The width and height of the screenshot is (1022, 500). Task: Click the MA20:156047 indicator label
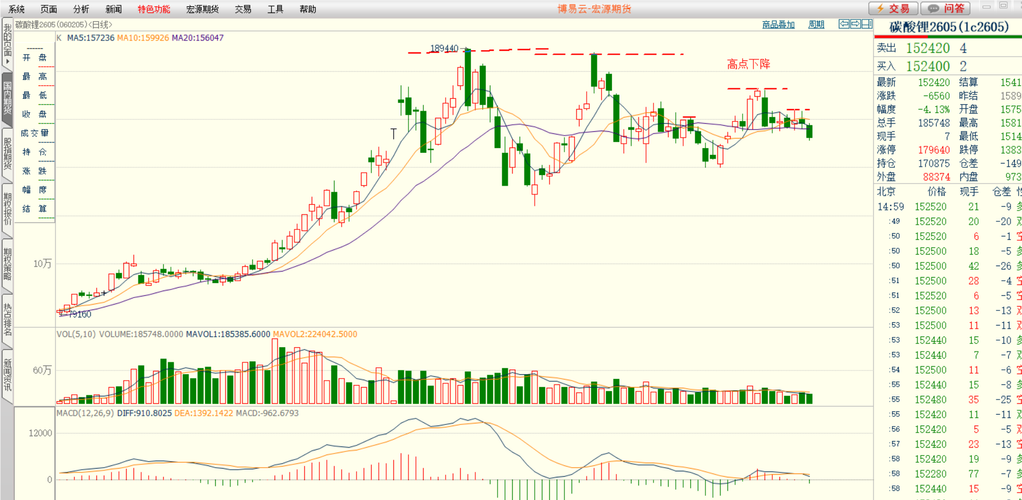pyautogui.click(x=197, y=38)
